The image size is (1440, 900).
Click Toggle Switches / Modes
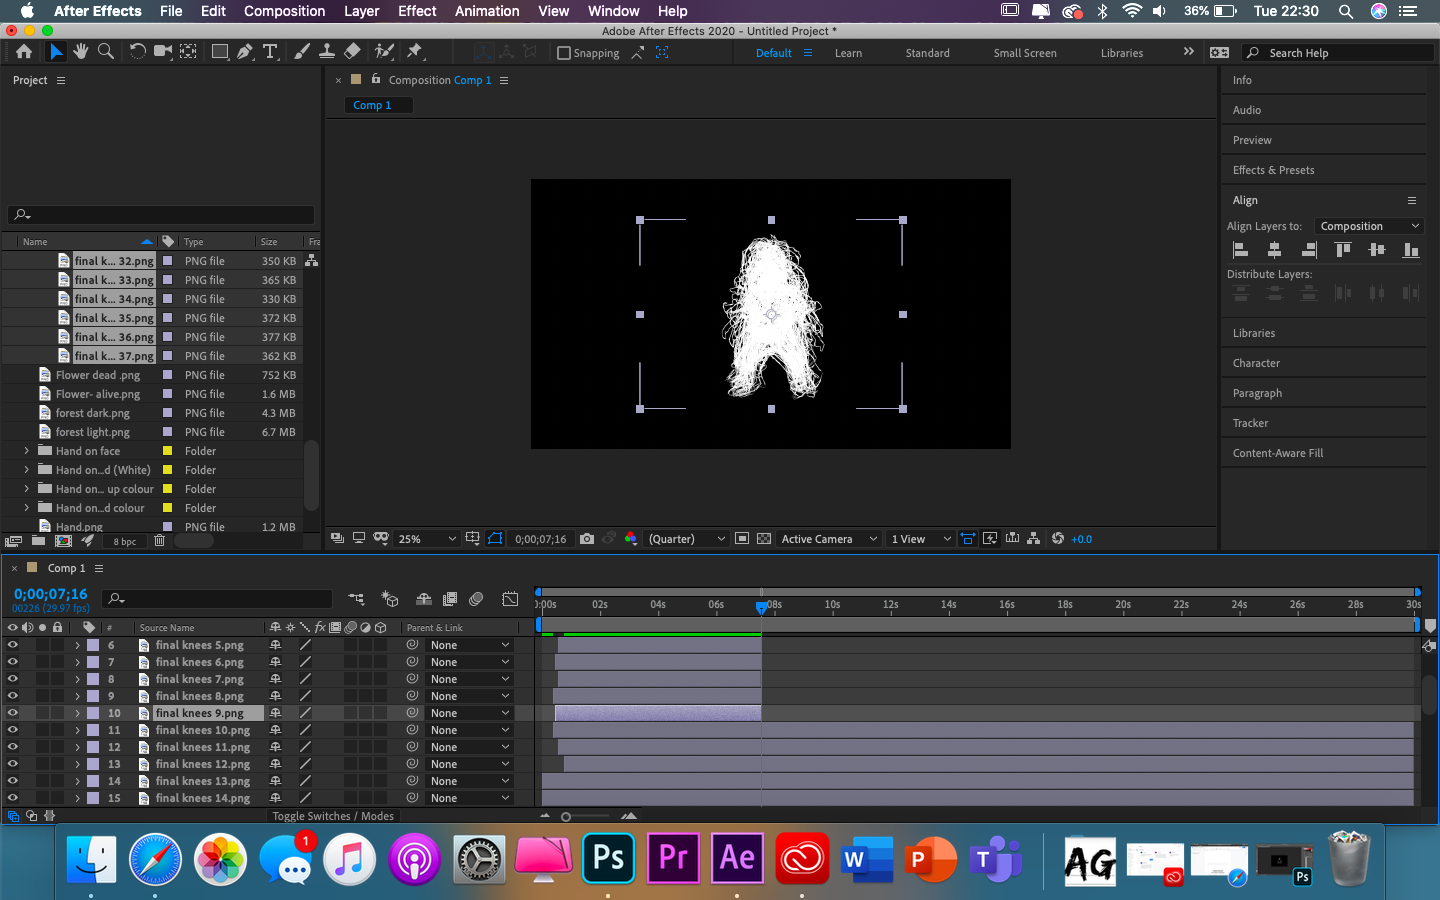coord(333,816)
